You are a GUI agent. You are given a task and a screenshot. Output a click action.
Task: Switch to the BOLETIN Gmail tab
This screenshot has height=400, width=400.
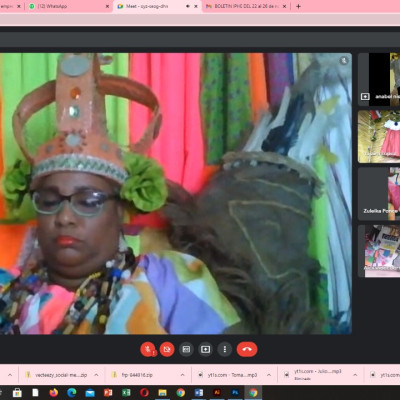click(x=246, y=6)
